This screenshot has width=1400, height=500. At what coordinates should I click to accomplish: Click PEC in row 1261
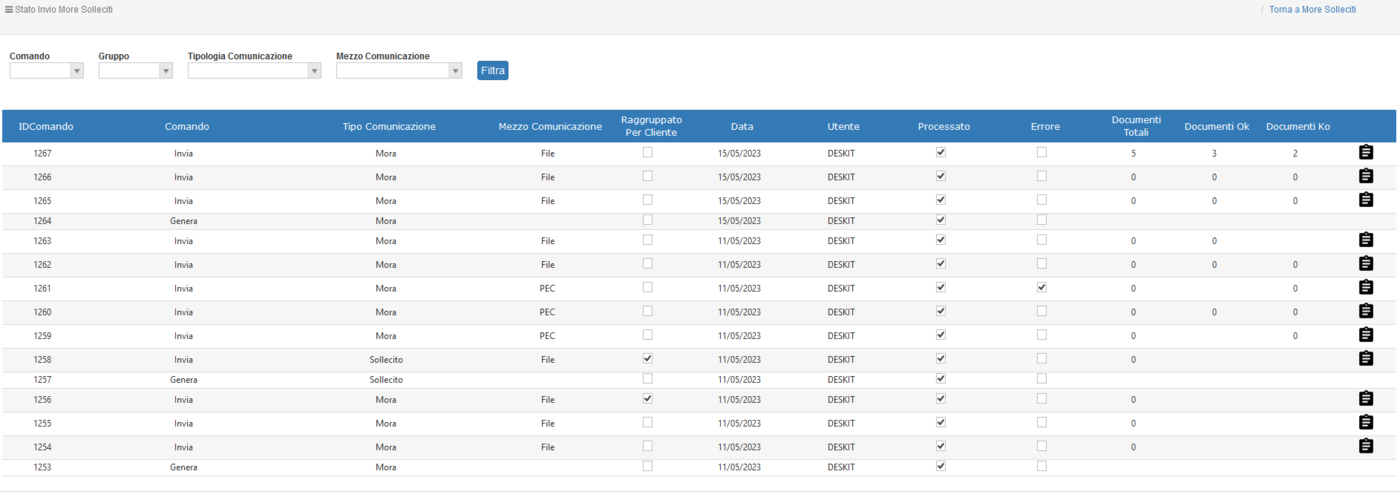pyautogui.click(x=547, y=289)
